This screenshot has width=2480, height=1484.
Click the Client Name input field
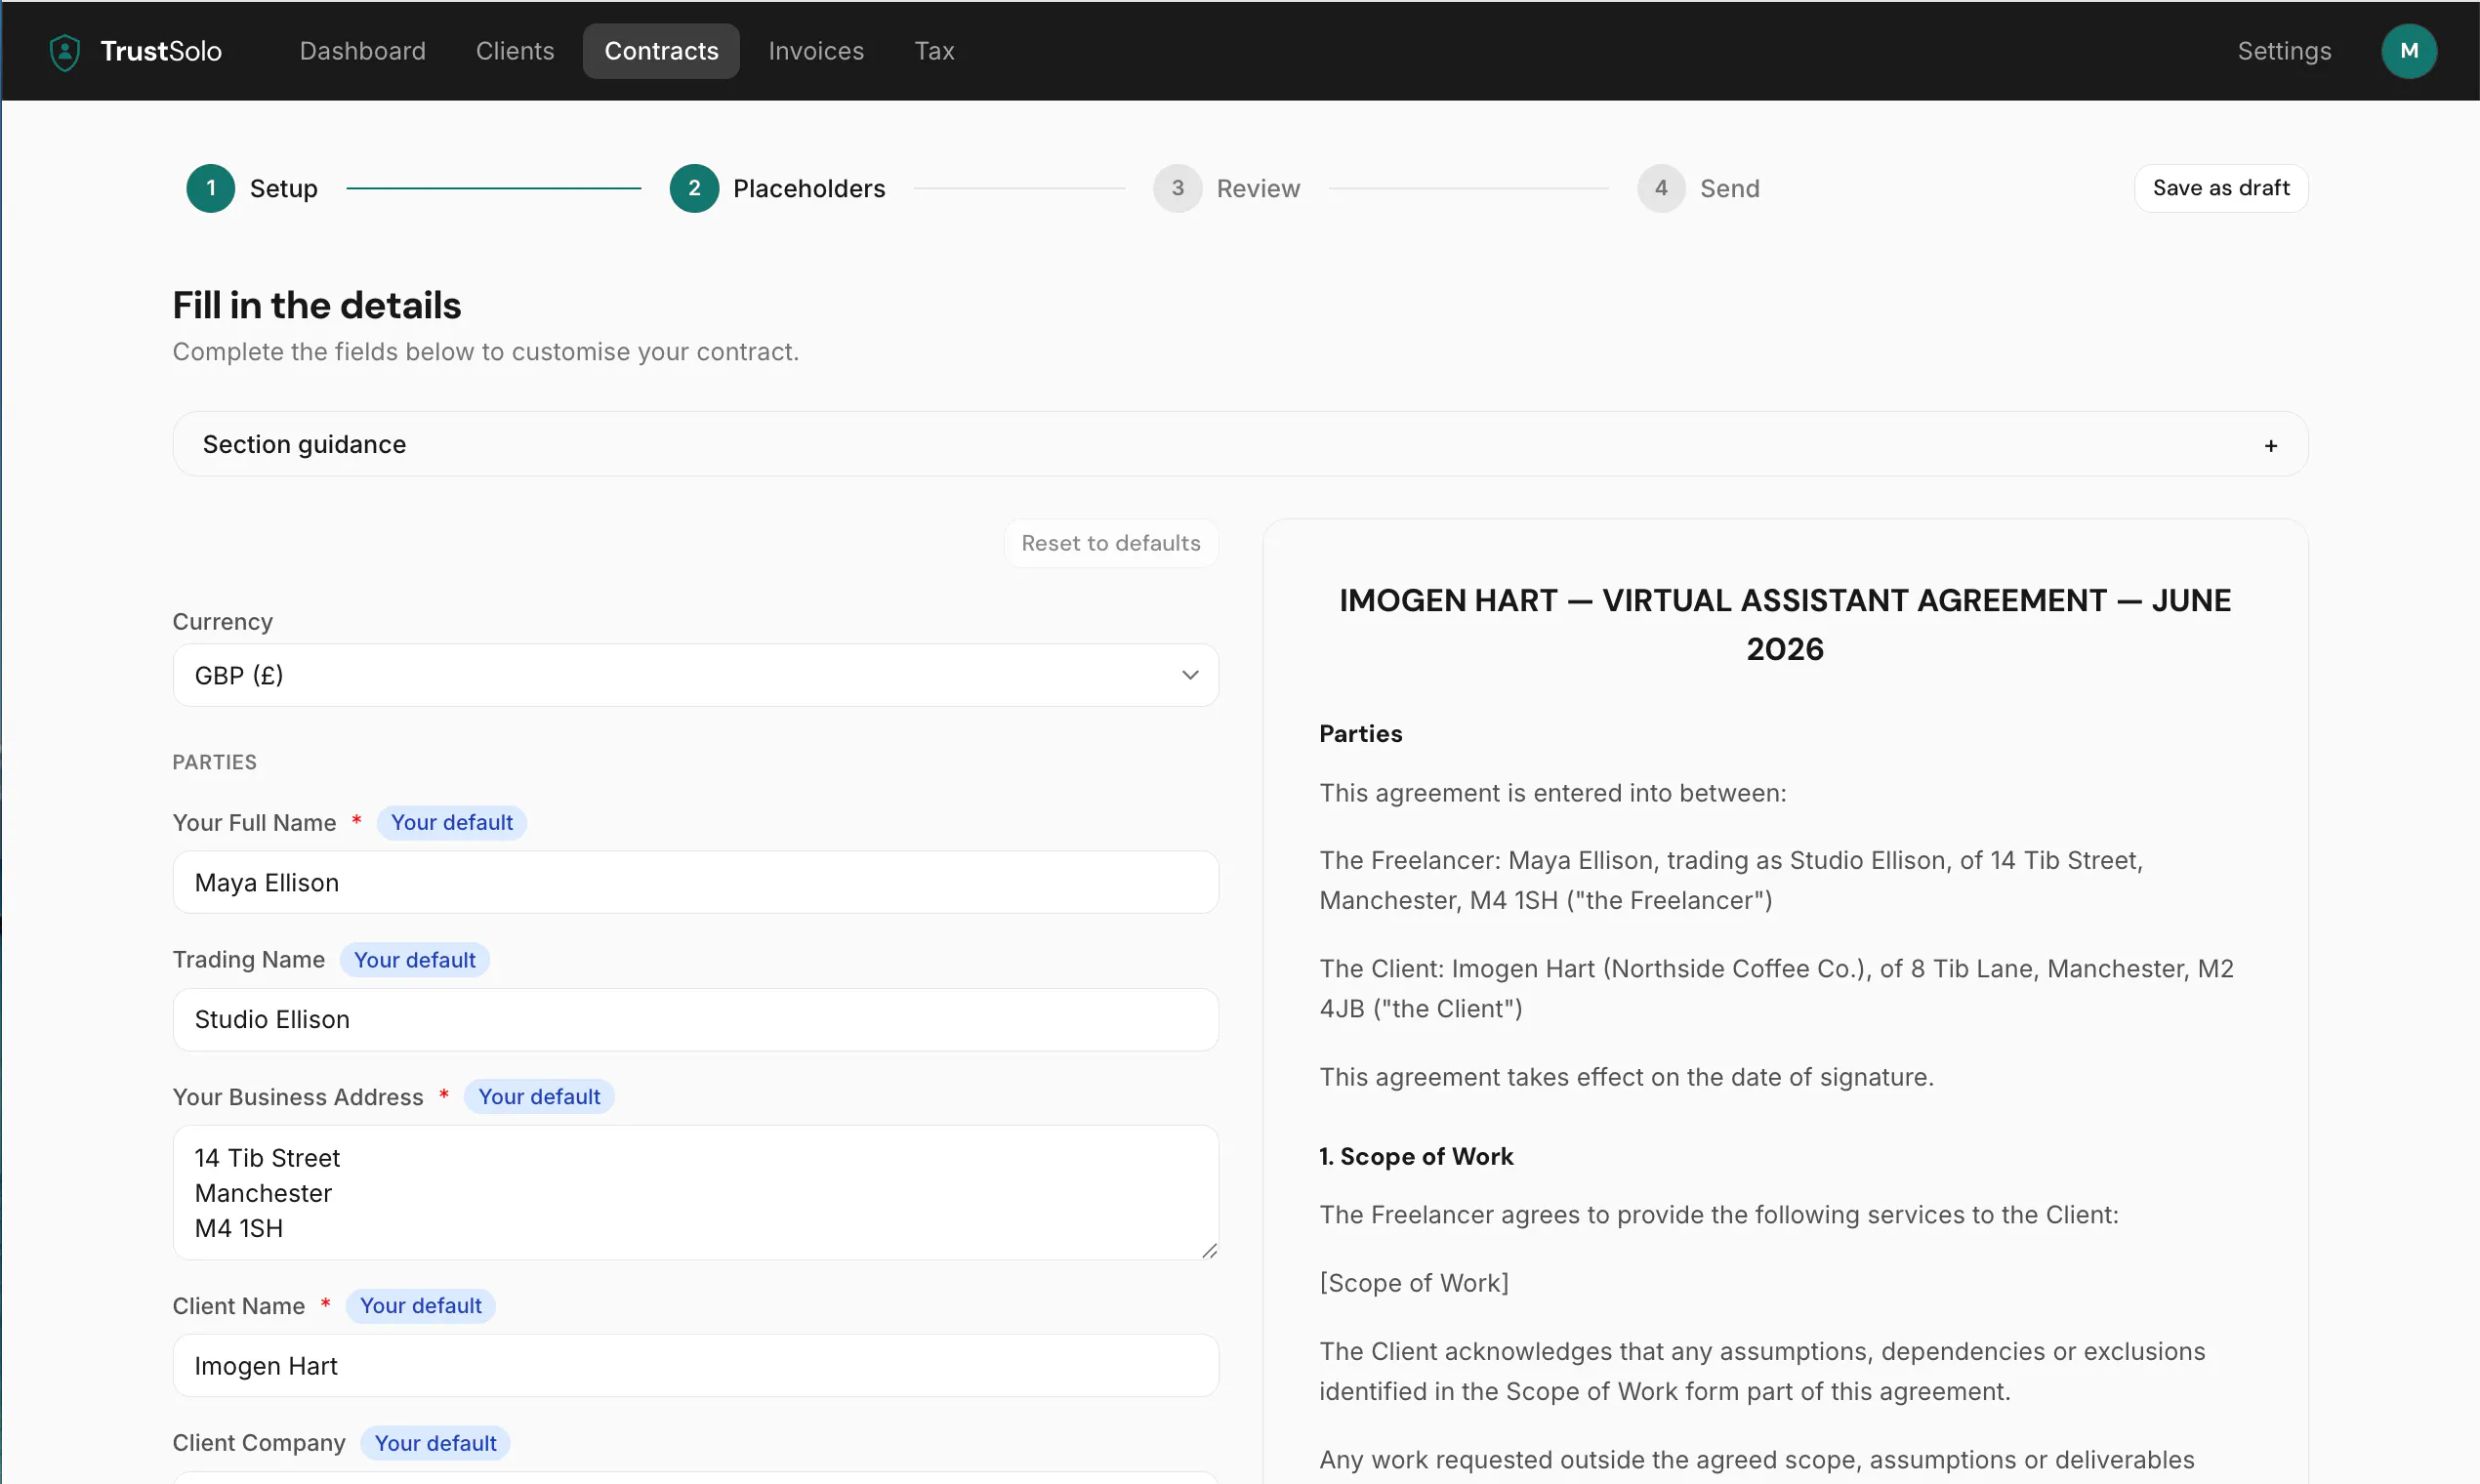[x=695, y=1365]
